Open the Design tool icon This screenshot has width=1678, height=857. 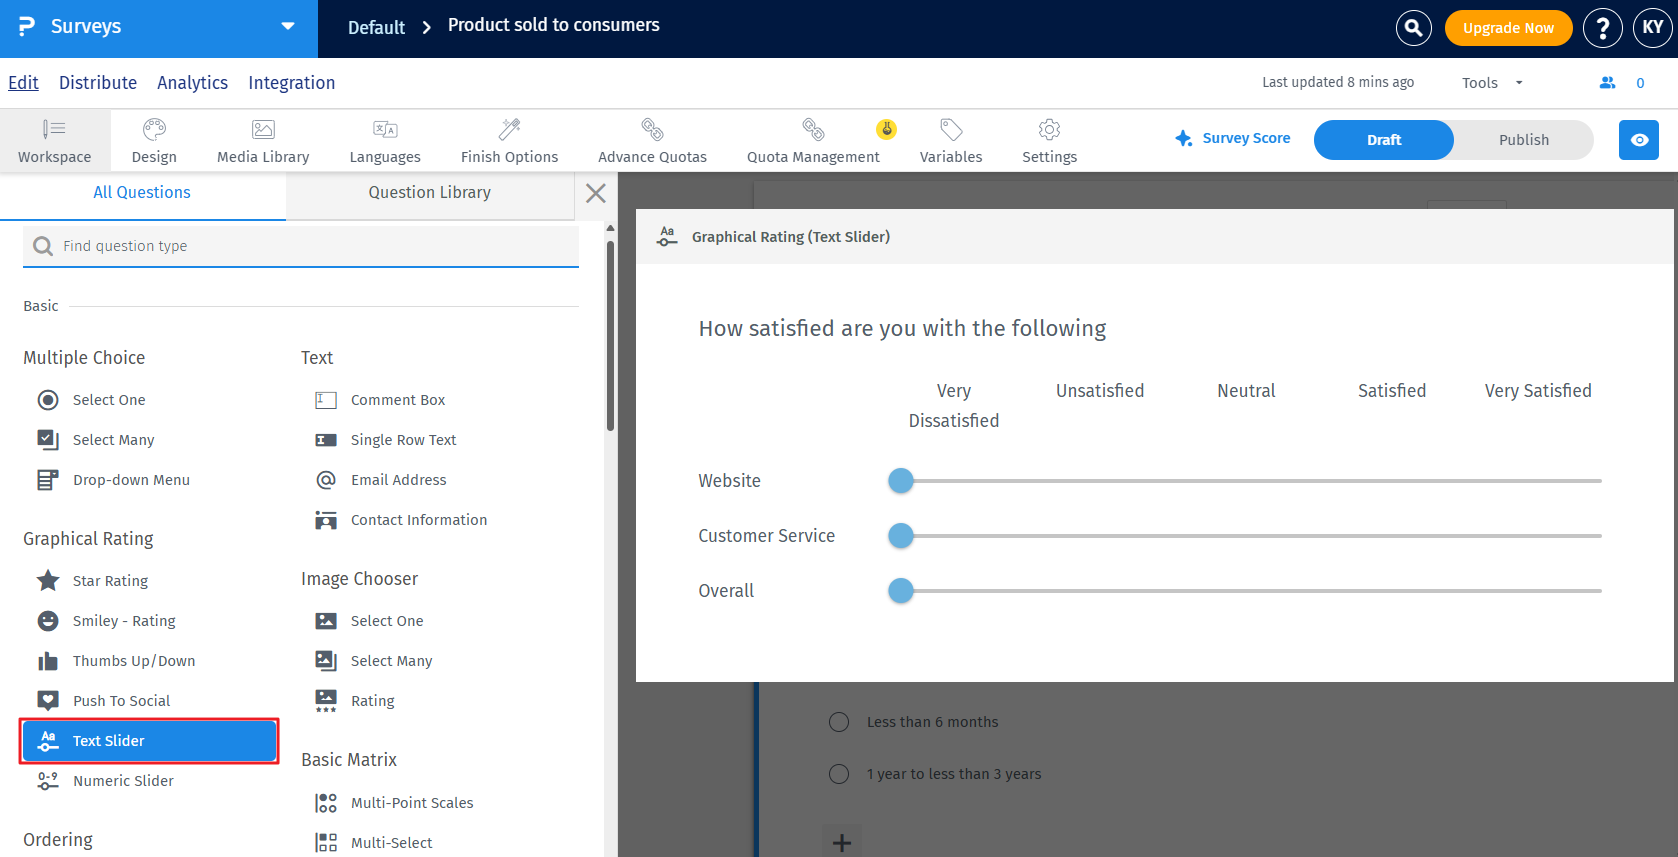click(x=154, y=129)
